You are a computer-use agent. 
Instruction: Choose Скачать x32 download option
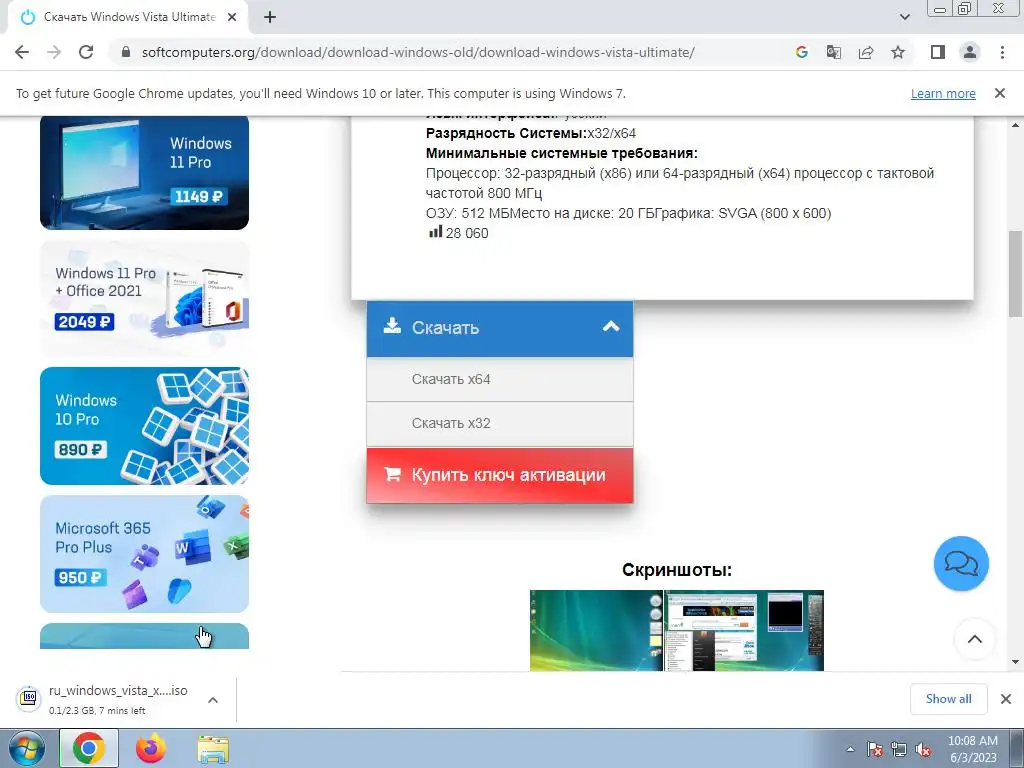(x=500, y=423)
